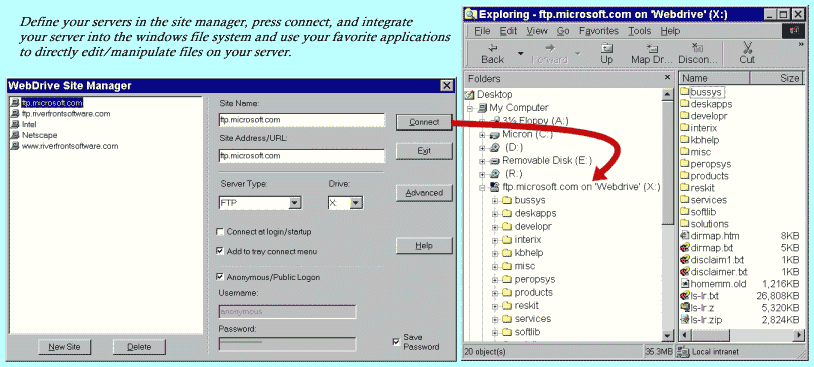Open the Tools menu
The width and height of the screenshot is (814, 367).
tap(640, 31)
